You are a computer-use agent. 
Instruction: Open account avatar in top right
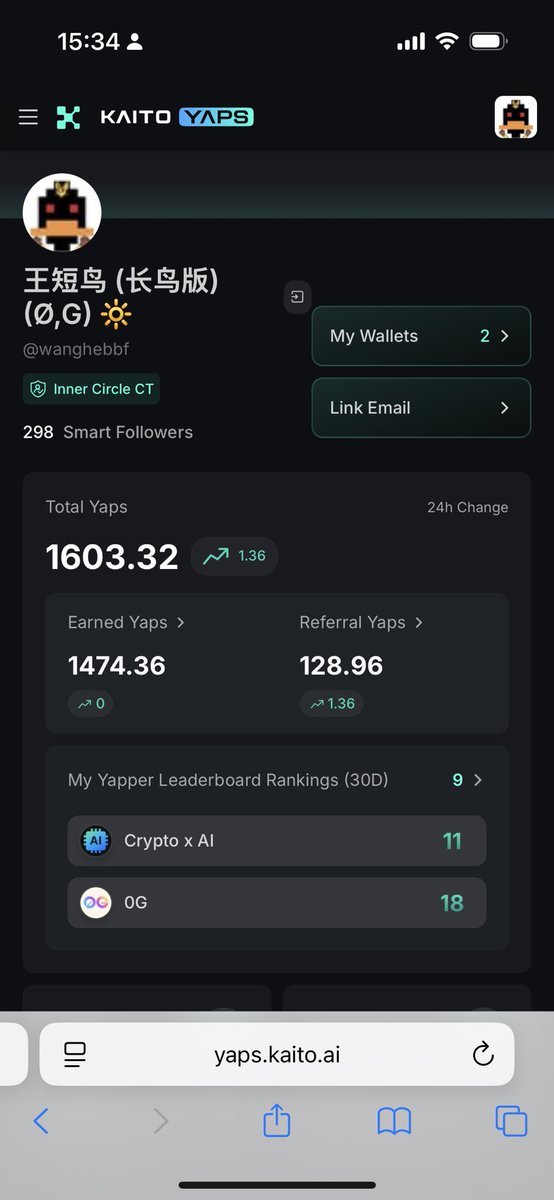pyautogui.click(x=516, y=117)
